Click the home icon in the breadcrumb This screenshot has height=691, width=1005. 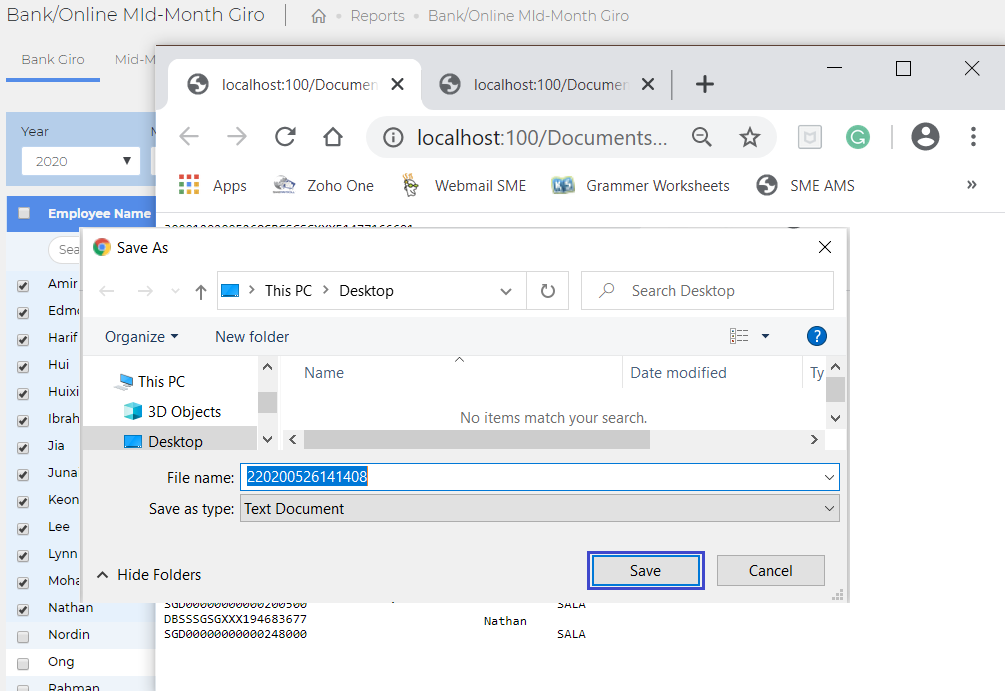pyautogui.click(x=319, y=16)
